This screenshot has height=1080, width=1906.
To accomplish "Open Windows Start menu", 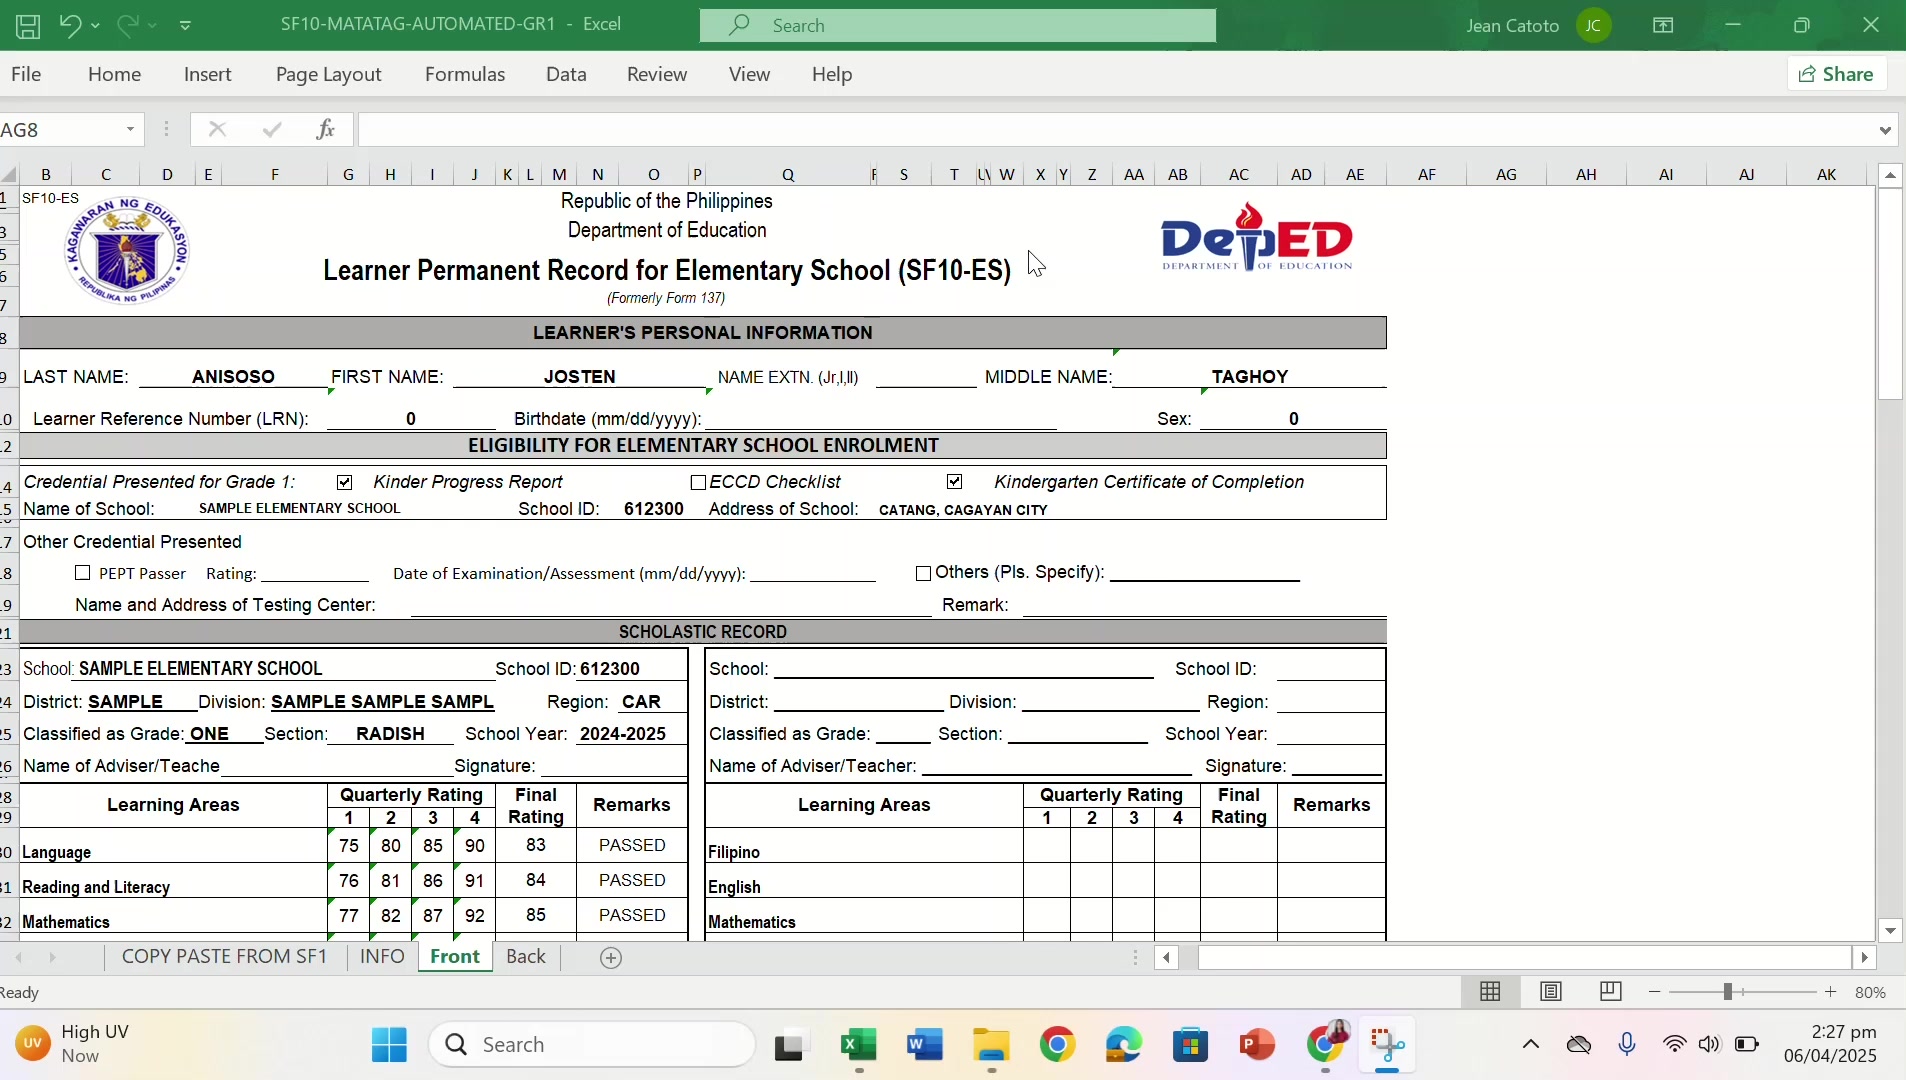I will [389, 1045].
